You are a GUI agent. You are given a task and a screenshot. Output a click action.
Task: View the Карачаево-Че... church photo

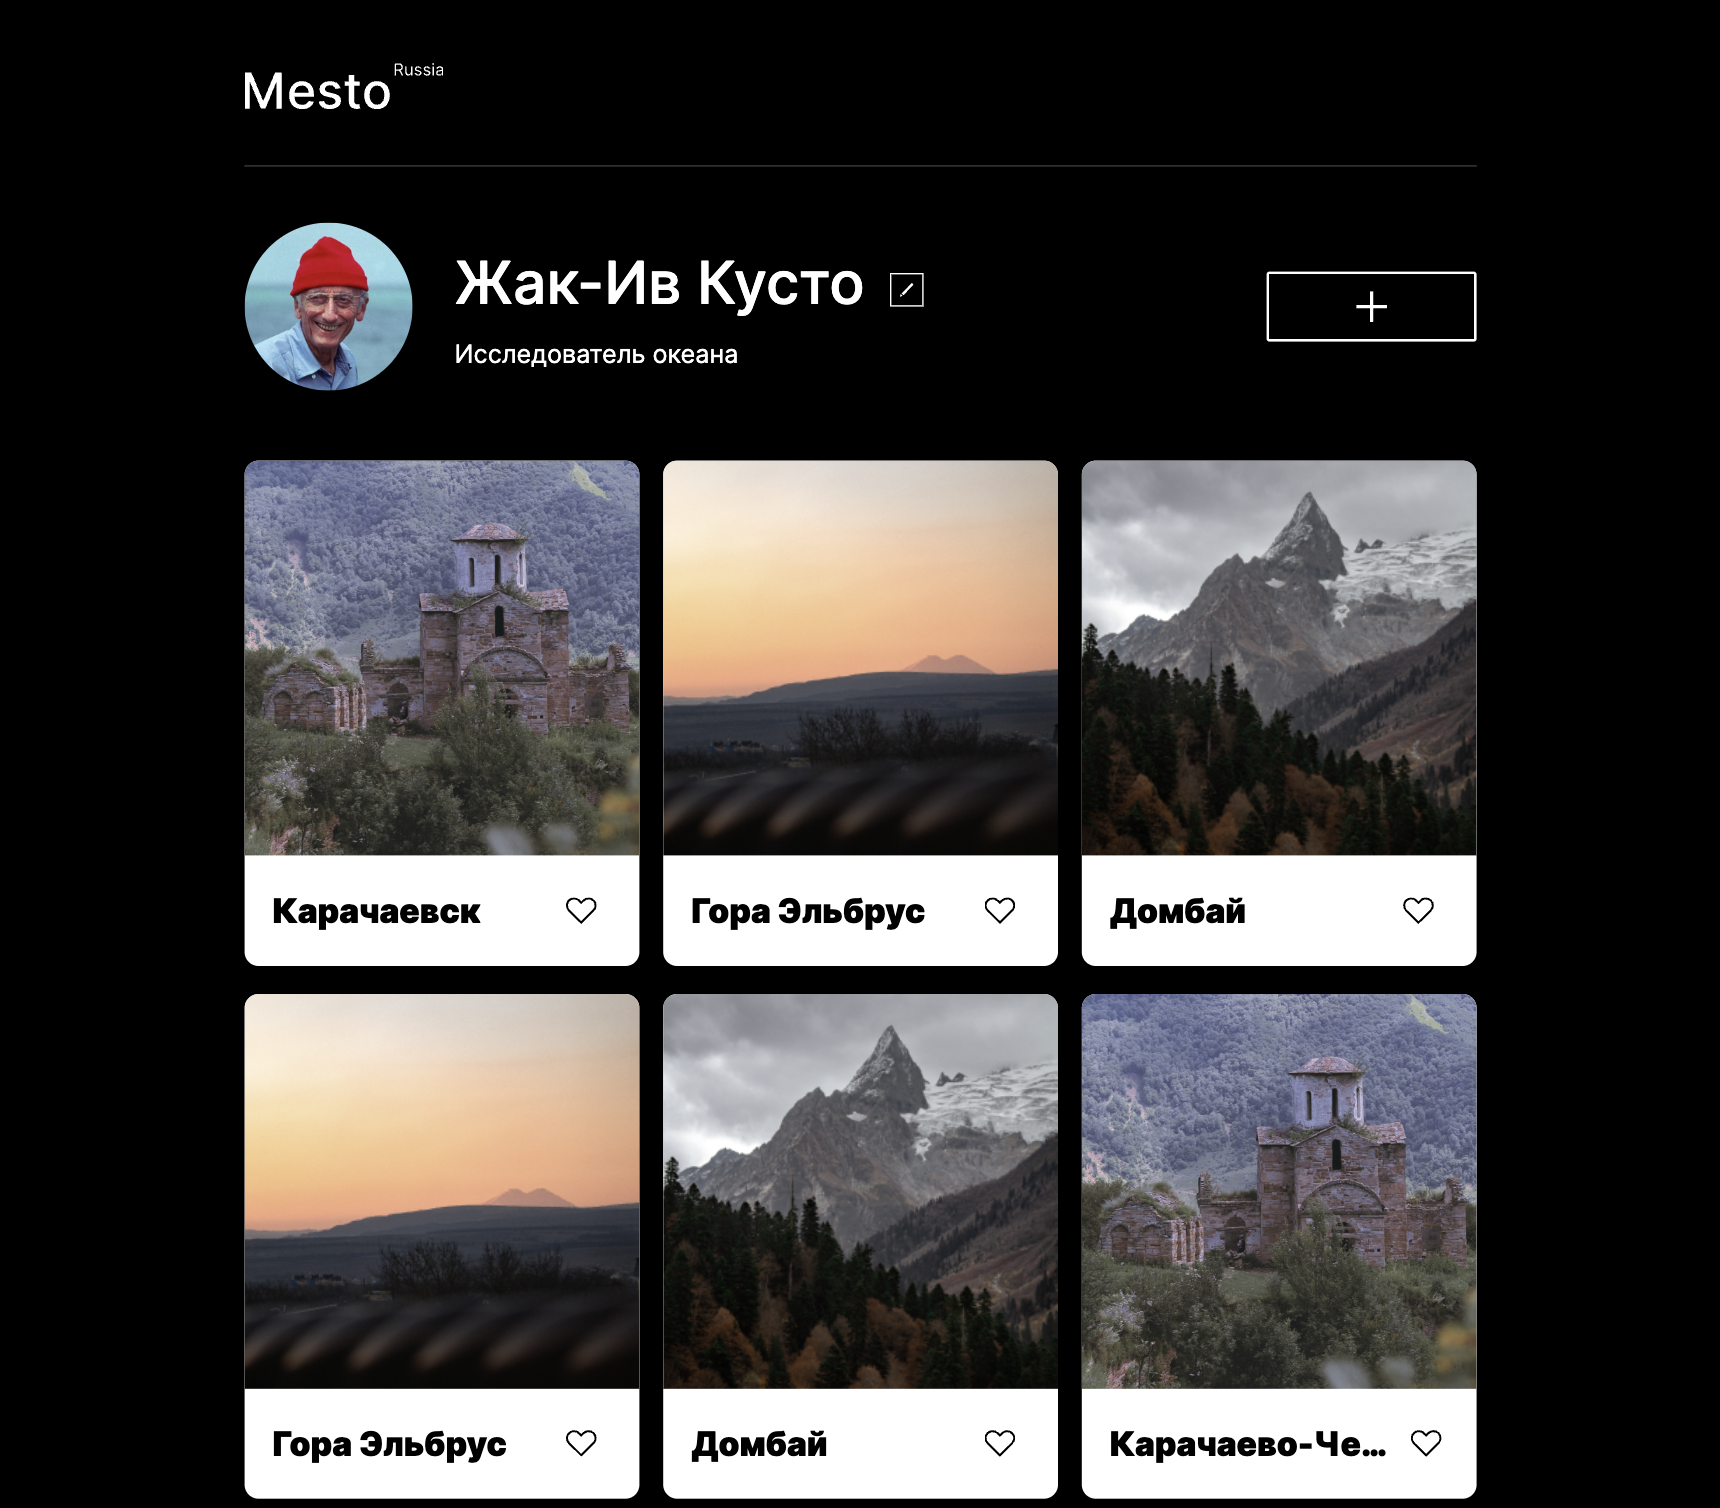point(1278,1191)
